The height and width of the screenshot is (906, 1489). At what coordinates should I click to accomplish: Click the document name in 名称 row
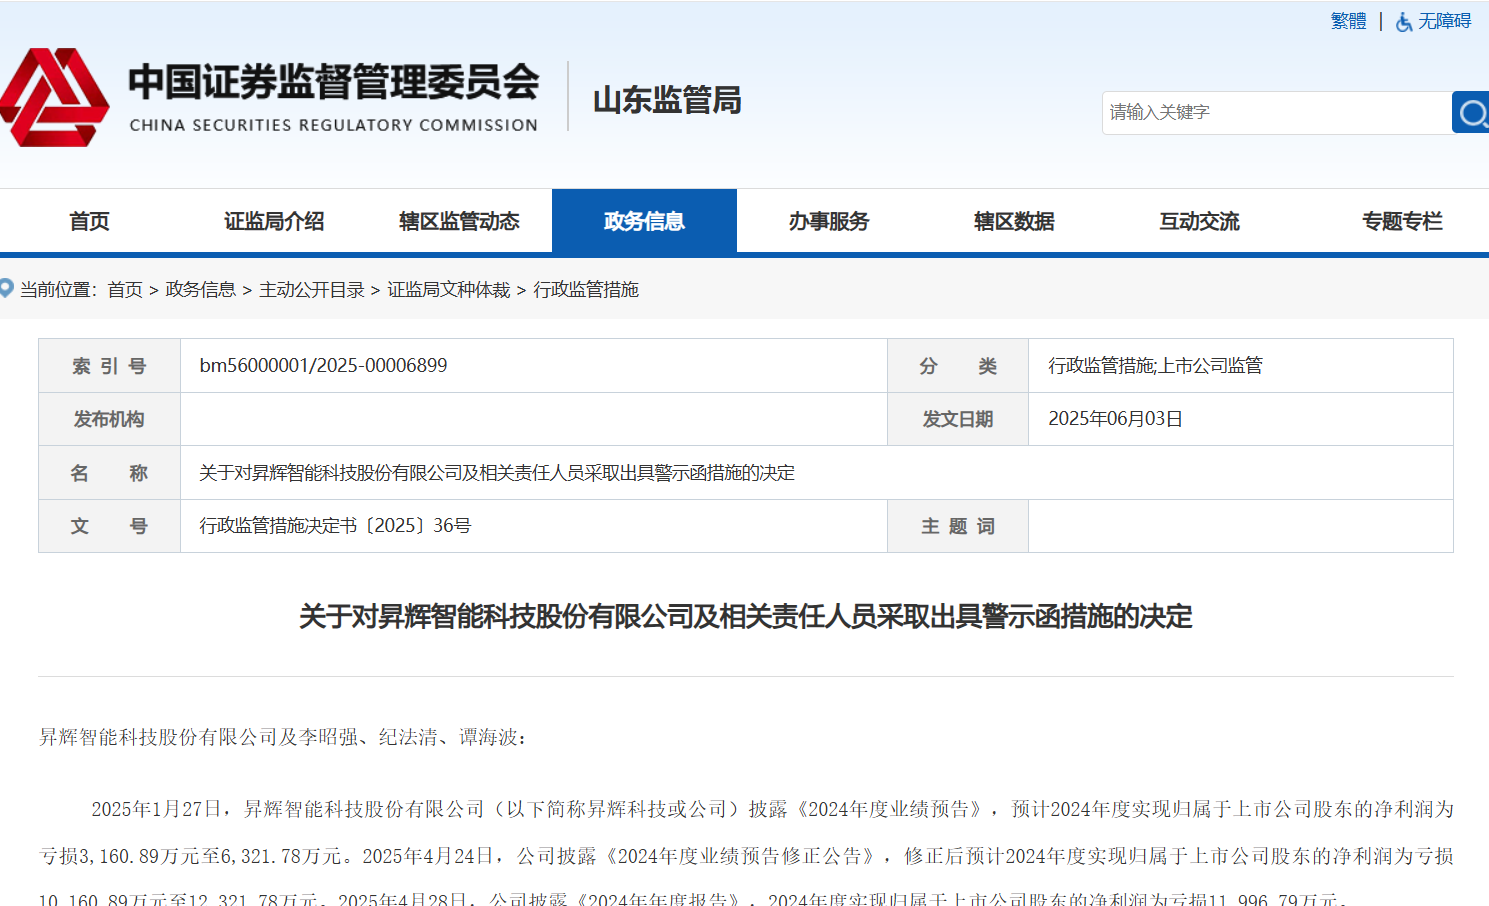tap(497, 473)
